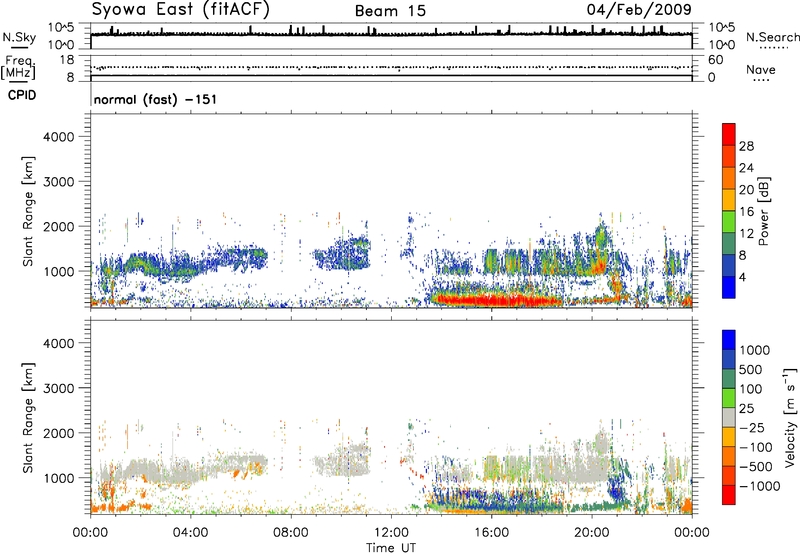Click the '2000' tick of the velocity panel
The width and height of the screenshot is (800, 554).
pos(58,433)
